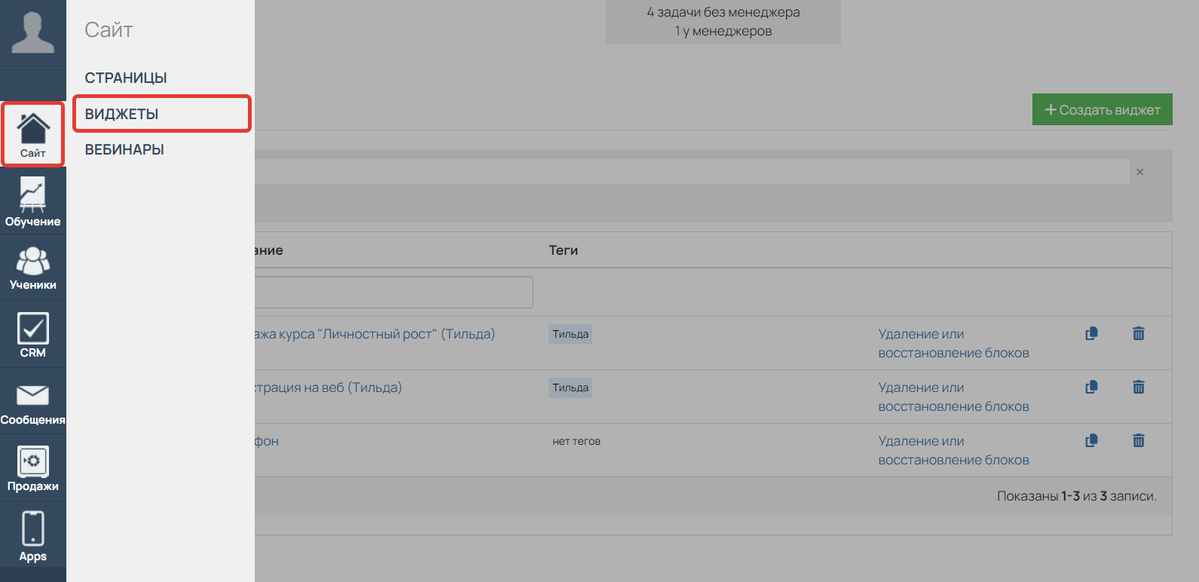The image size is (1199, 582).
Task: Select ВИДЖЕТЫ in the Сайт menu
Action: [122, 114]
